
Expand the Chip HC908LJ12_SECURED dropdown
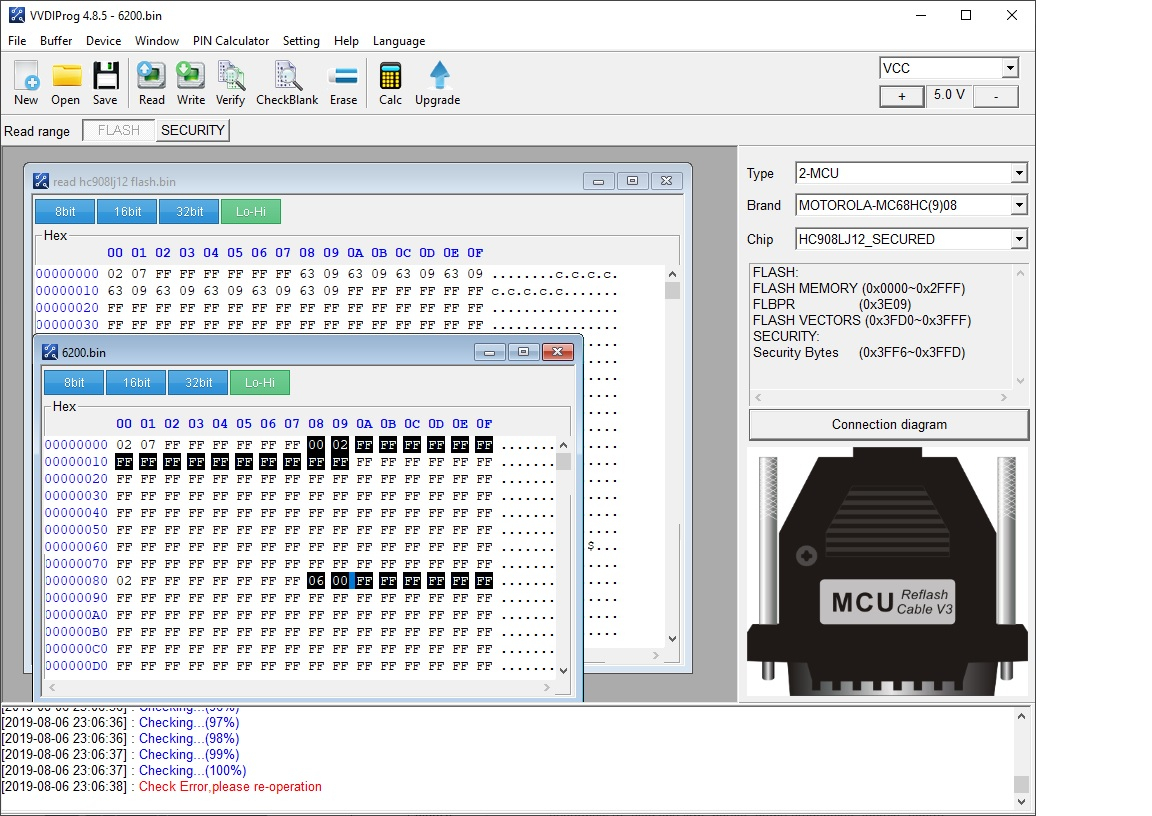pyautogui.click(x=1018, y=239)
